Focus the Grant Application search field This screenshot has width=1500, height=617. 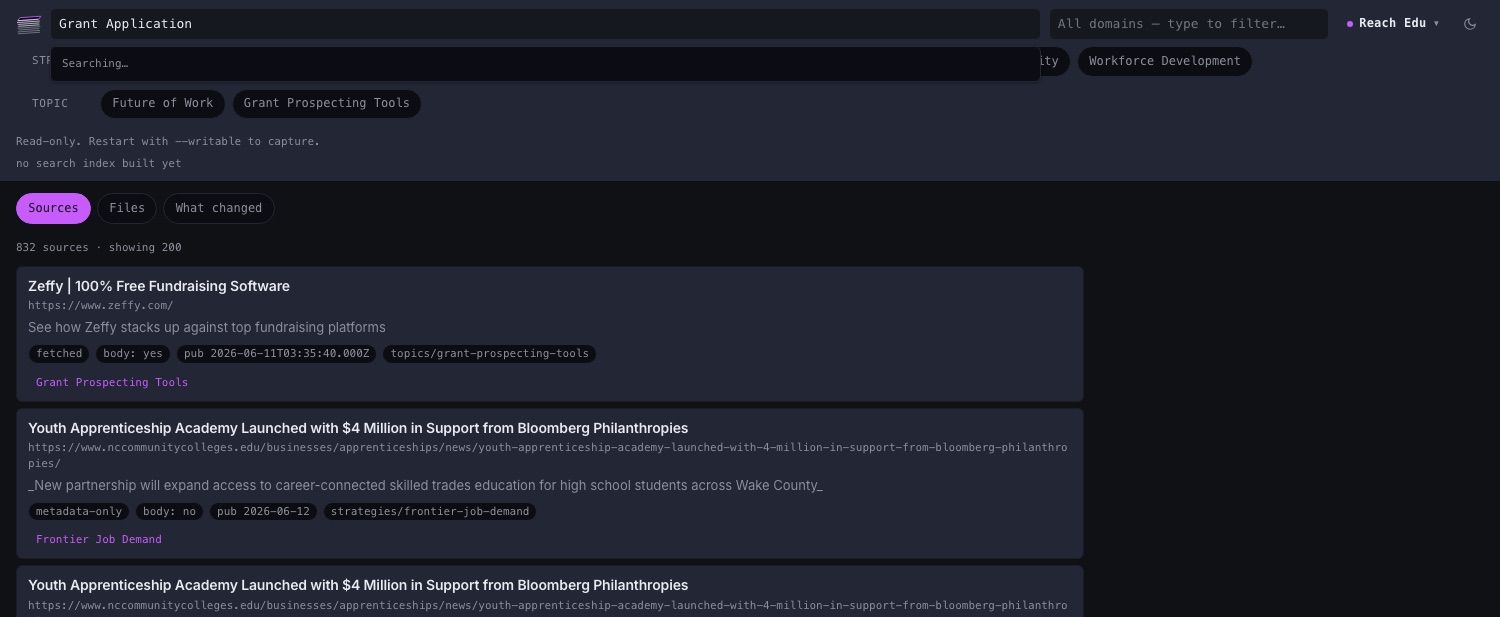click(545, 24)
